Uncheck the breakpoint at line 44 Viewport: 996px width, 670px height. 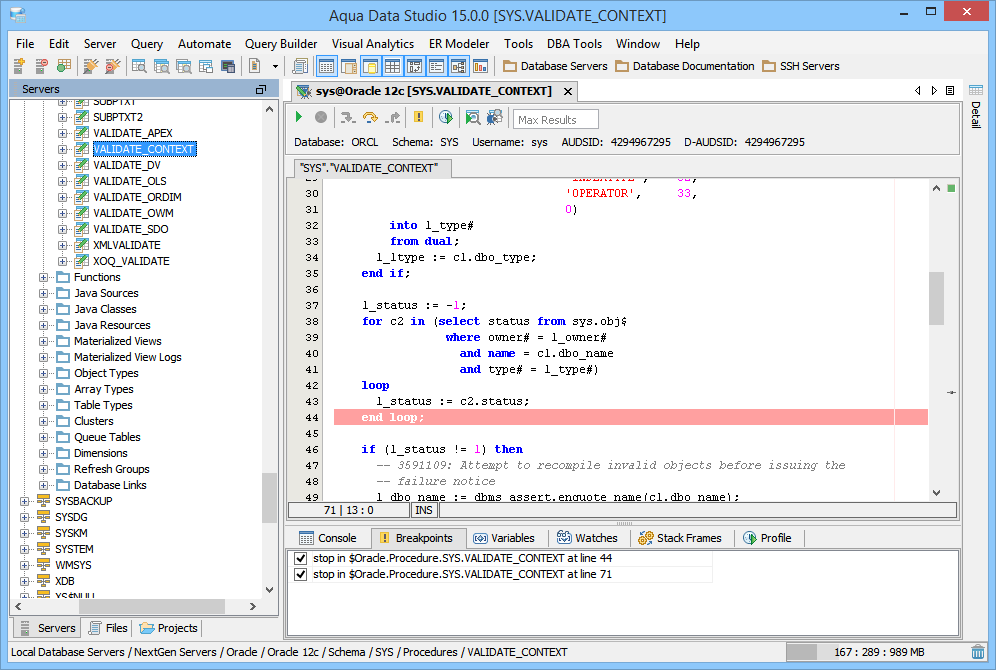point(301,558)
